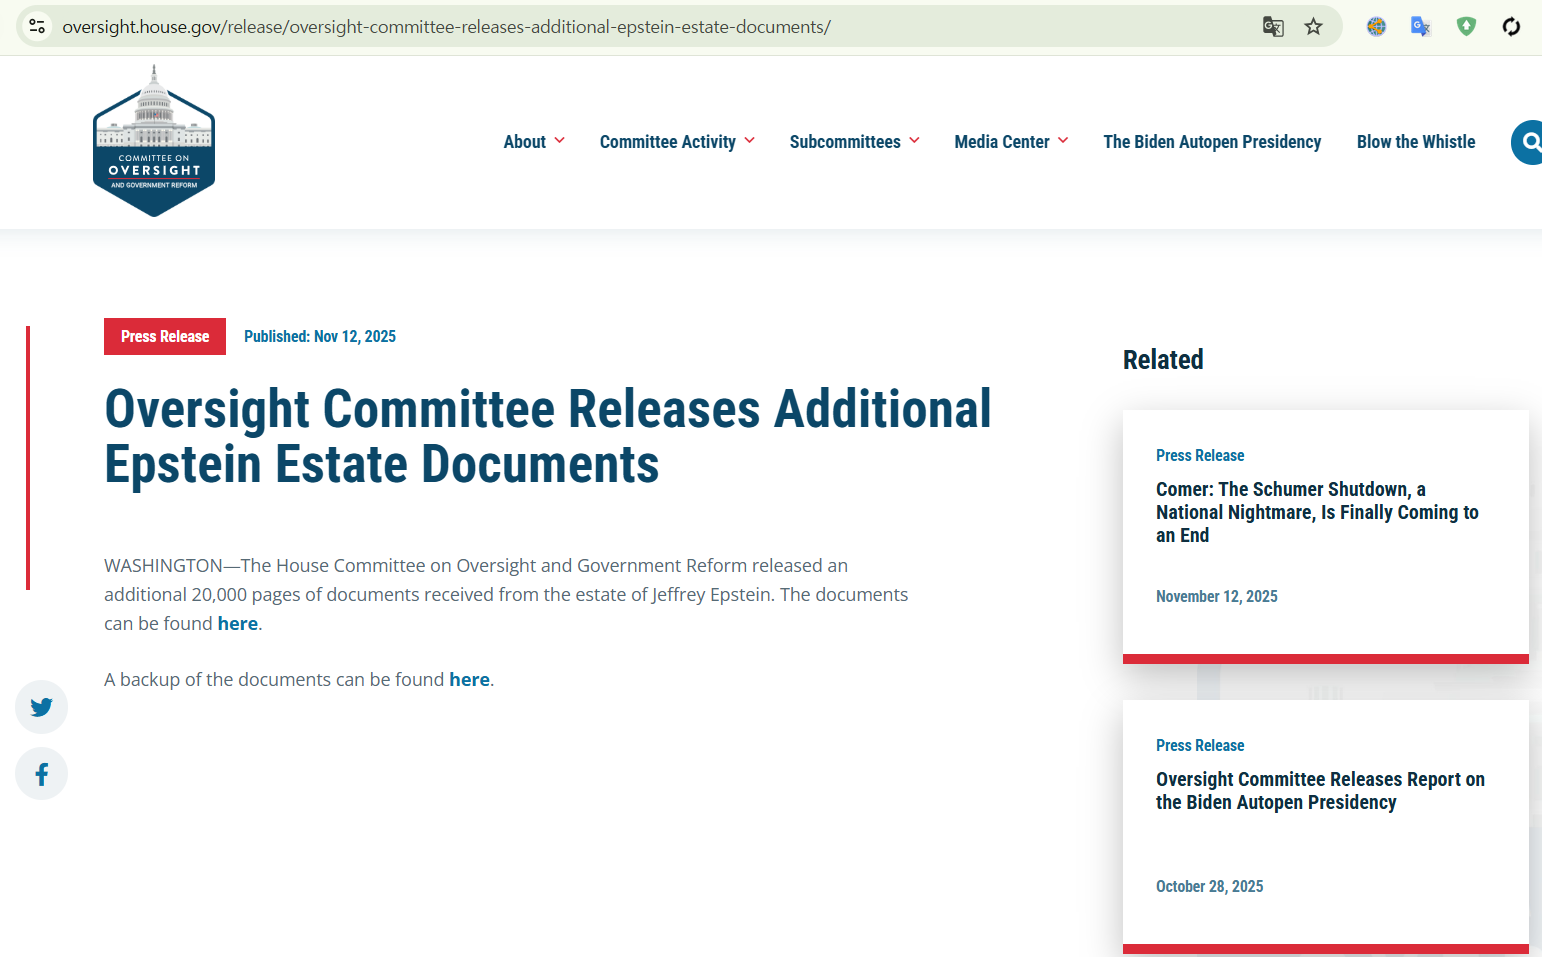Go to Blow the Whistle page

click(x=1416, y=142)
